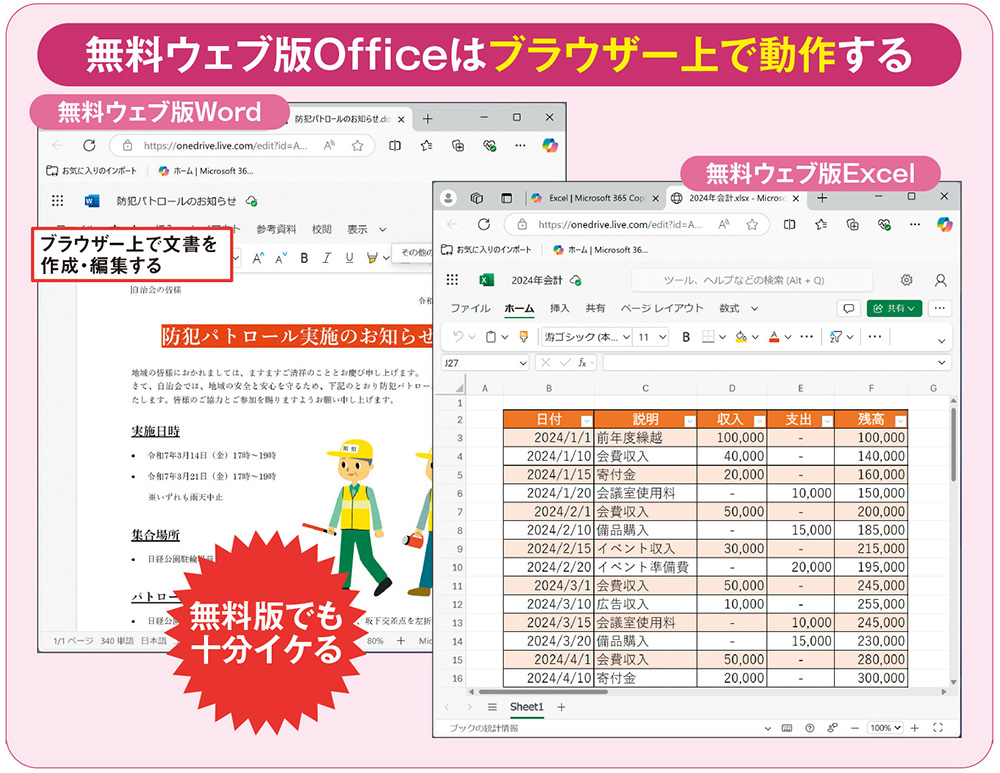Open the 挿入 tab in Excel

tap(559, 308)
